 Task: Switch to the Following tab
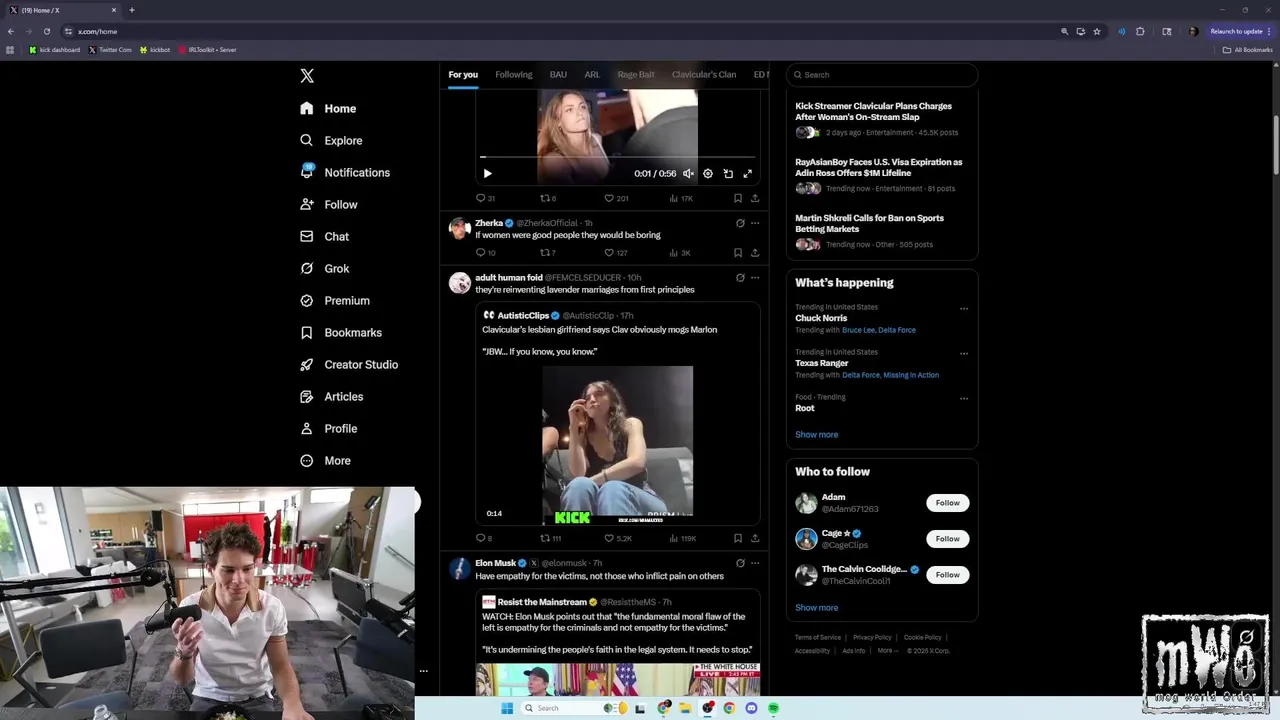(x=514, y=75)
